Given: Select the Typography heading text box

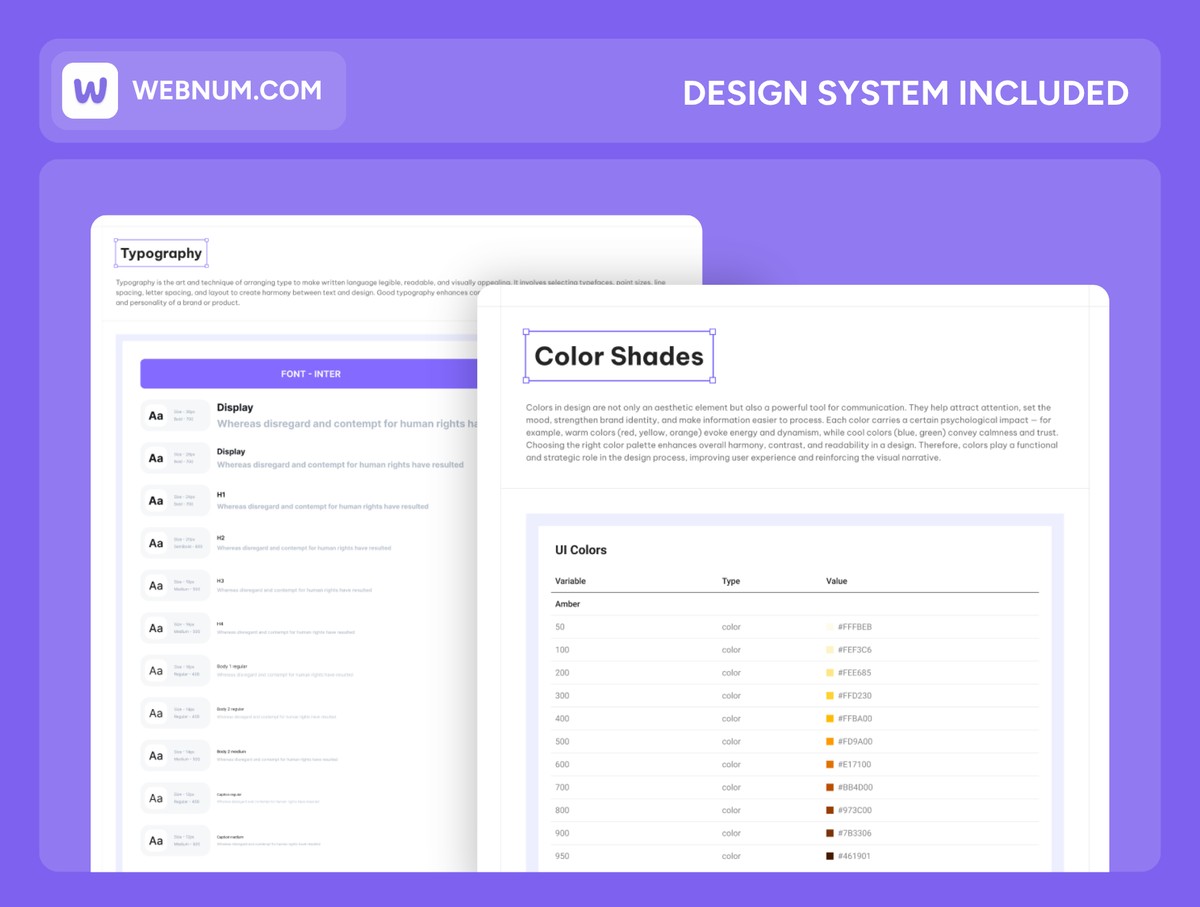Looking at the screenshot, I should 161,254.
